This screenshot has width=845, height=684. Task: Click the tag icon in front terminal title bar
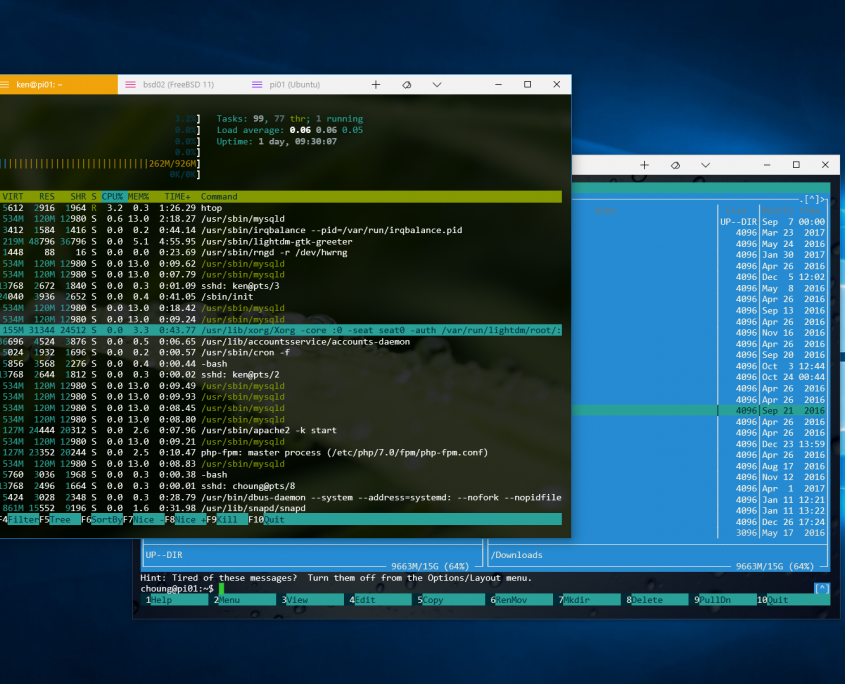coord(407,85)
